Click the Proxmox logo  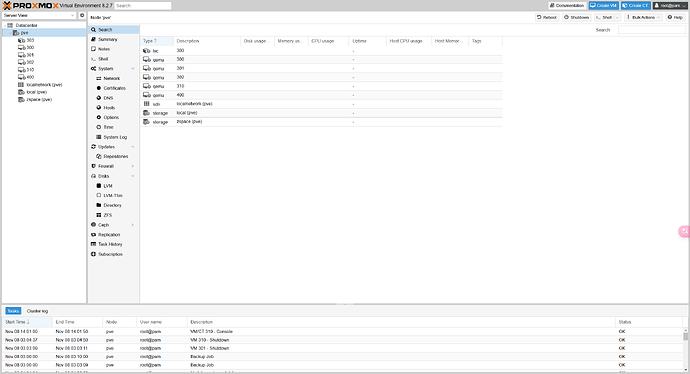pyautogui.click(x=30, y=6)
